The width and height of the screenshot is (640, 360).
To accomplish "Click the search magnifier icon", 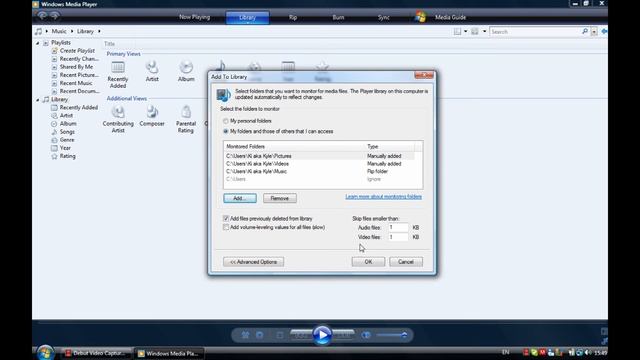I will (x=584, y=31).
